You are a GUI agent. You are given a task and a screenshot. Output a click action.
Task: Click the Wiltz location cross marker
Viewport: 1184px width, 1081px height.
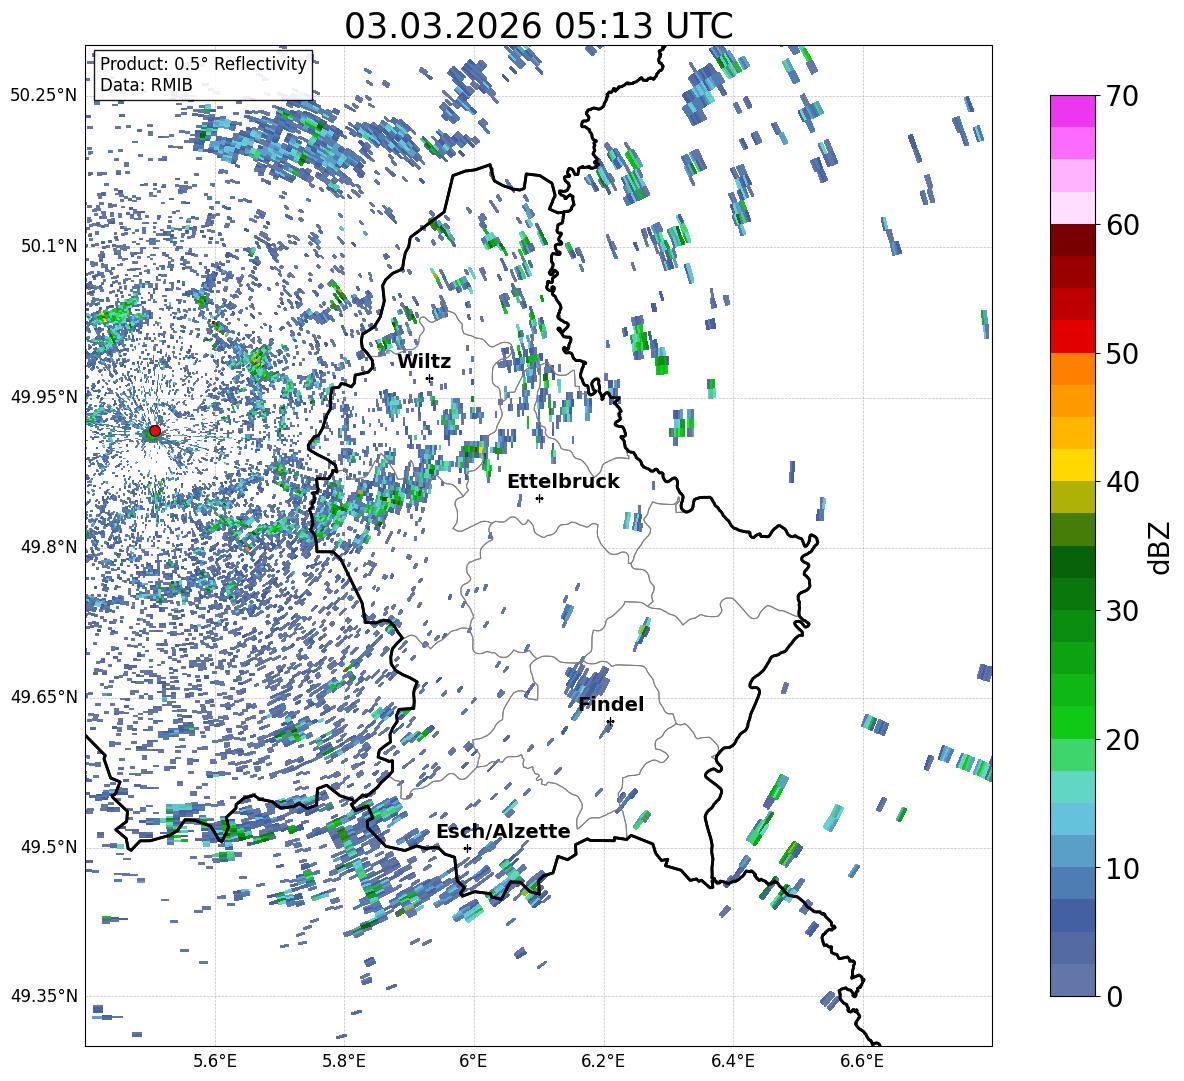tap(430, 379)
